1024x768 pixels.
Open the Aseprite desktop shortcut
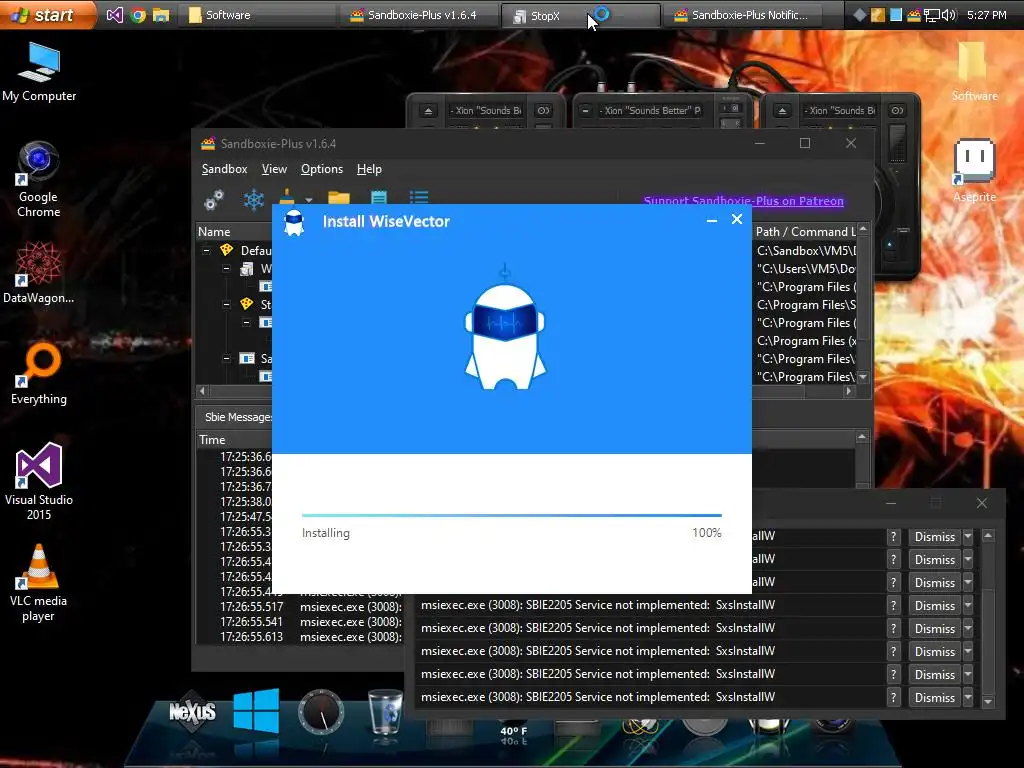tap(974, 171)
